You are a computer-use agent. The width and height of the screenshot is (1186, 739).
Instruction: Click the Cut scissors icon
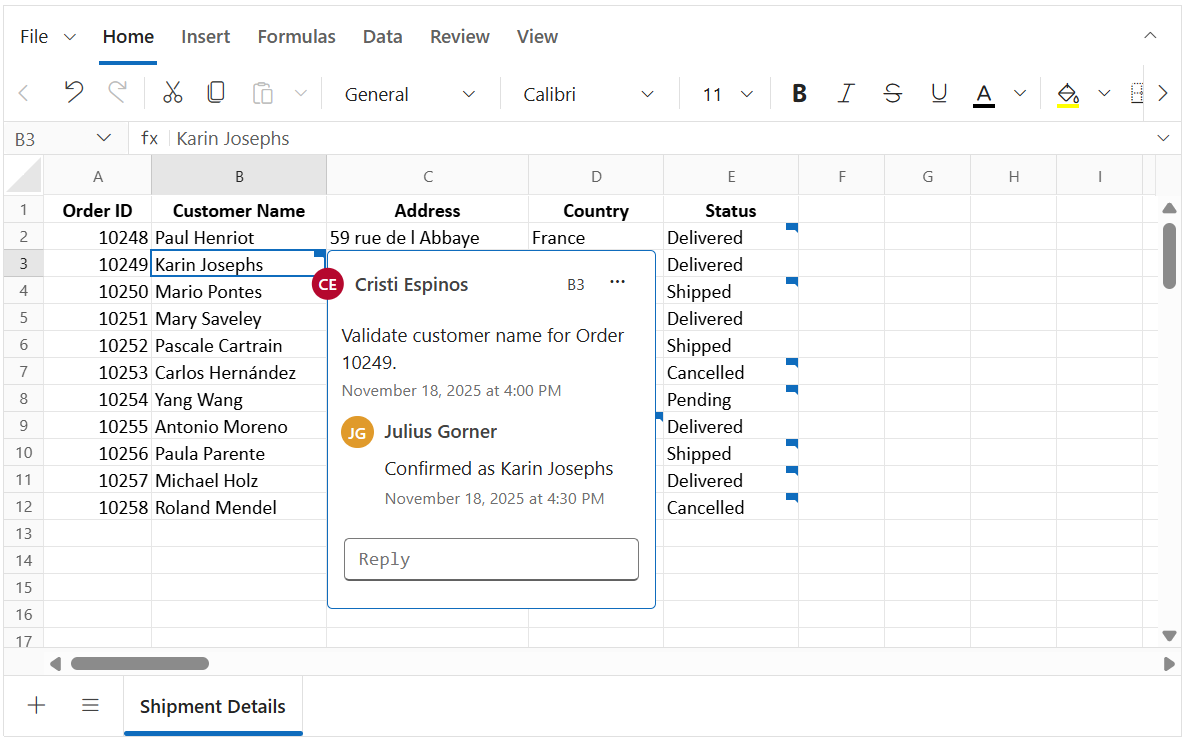coord(172,93)
